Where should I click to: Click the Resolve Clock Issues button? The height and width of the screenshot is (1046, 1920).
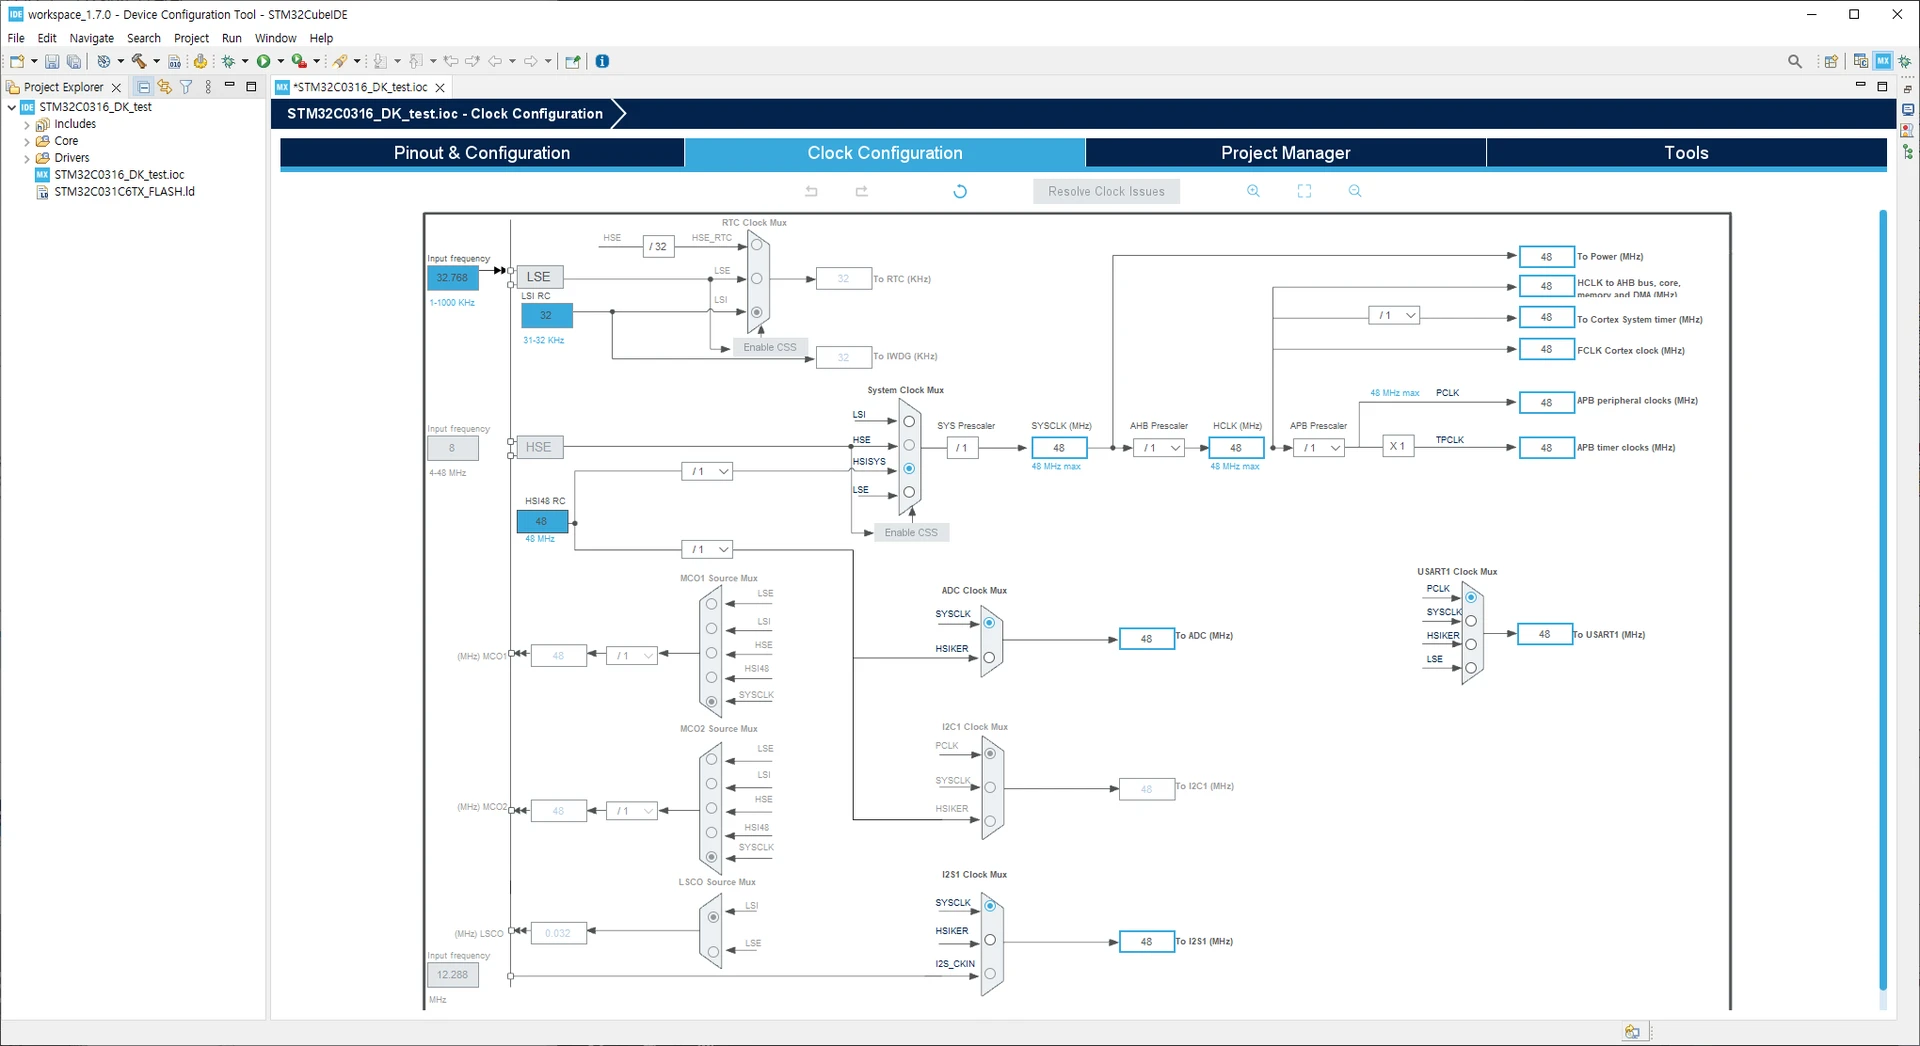click(1106, 191)
